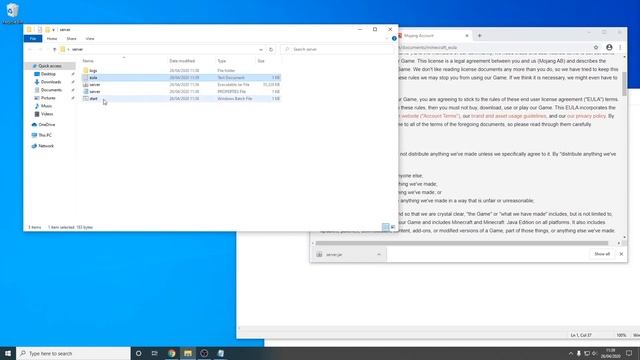Open the Chrome profile avatar
This screenshot has height=360, width=640.
(x=609, y=47)
